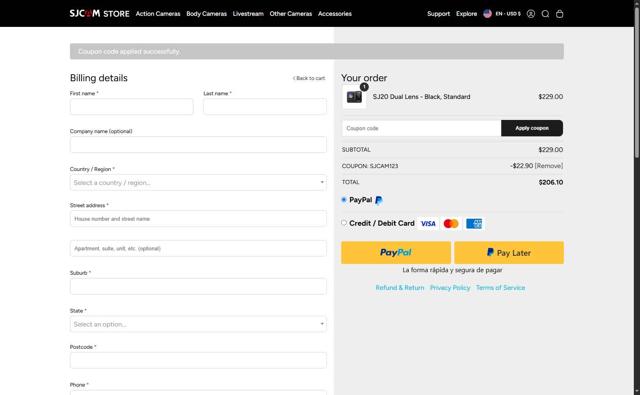
Task: Open the Other Cameras menu
Action: [291, 13]
